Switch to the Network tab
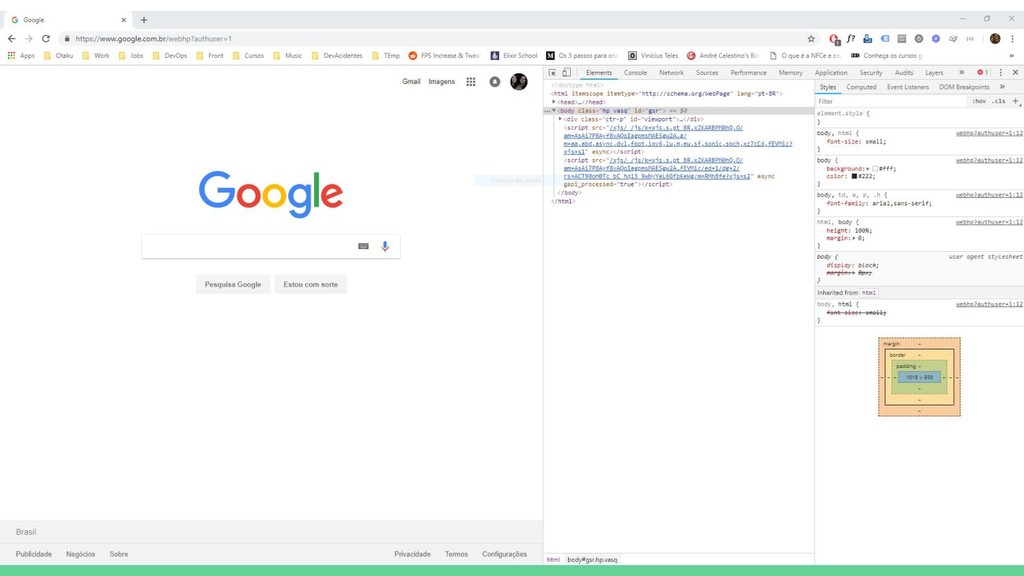1024x576 pixels. (671, 72)
